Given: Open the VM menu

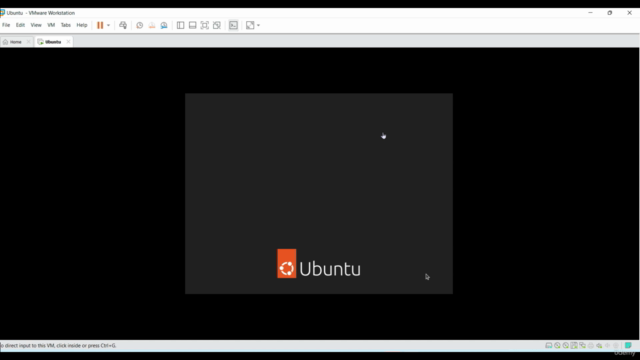Looking at the screenshot, I should click(51, 25).
